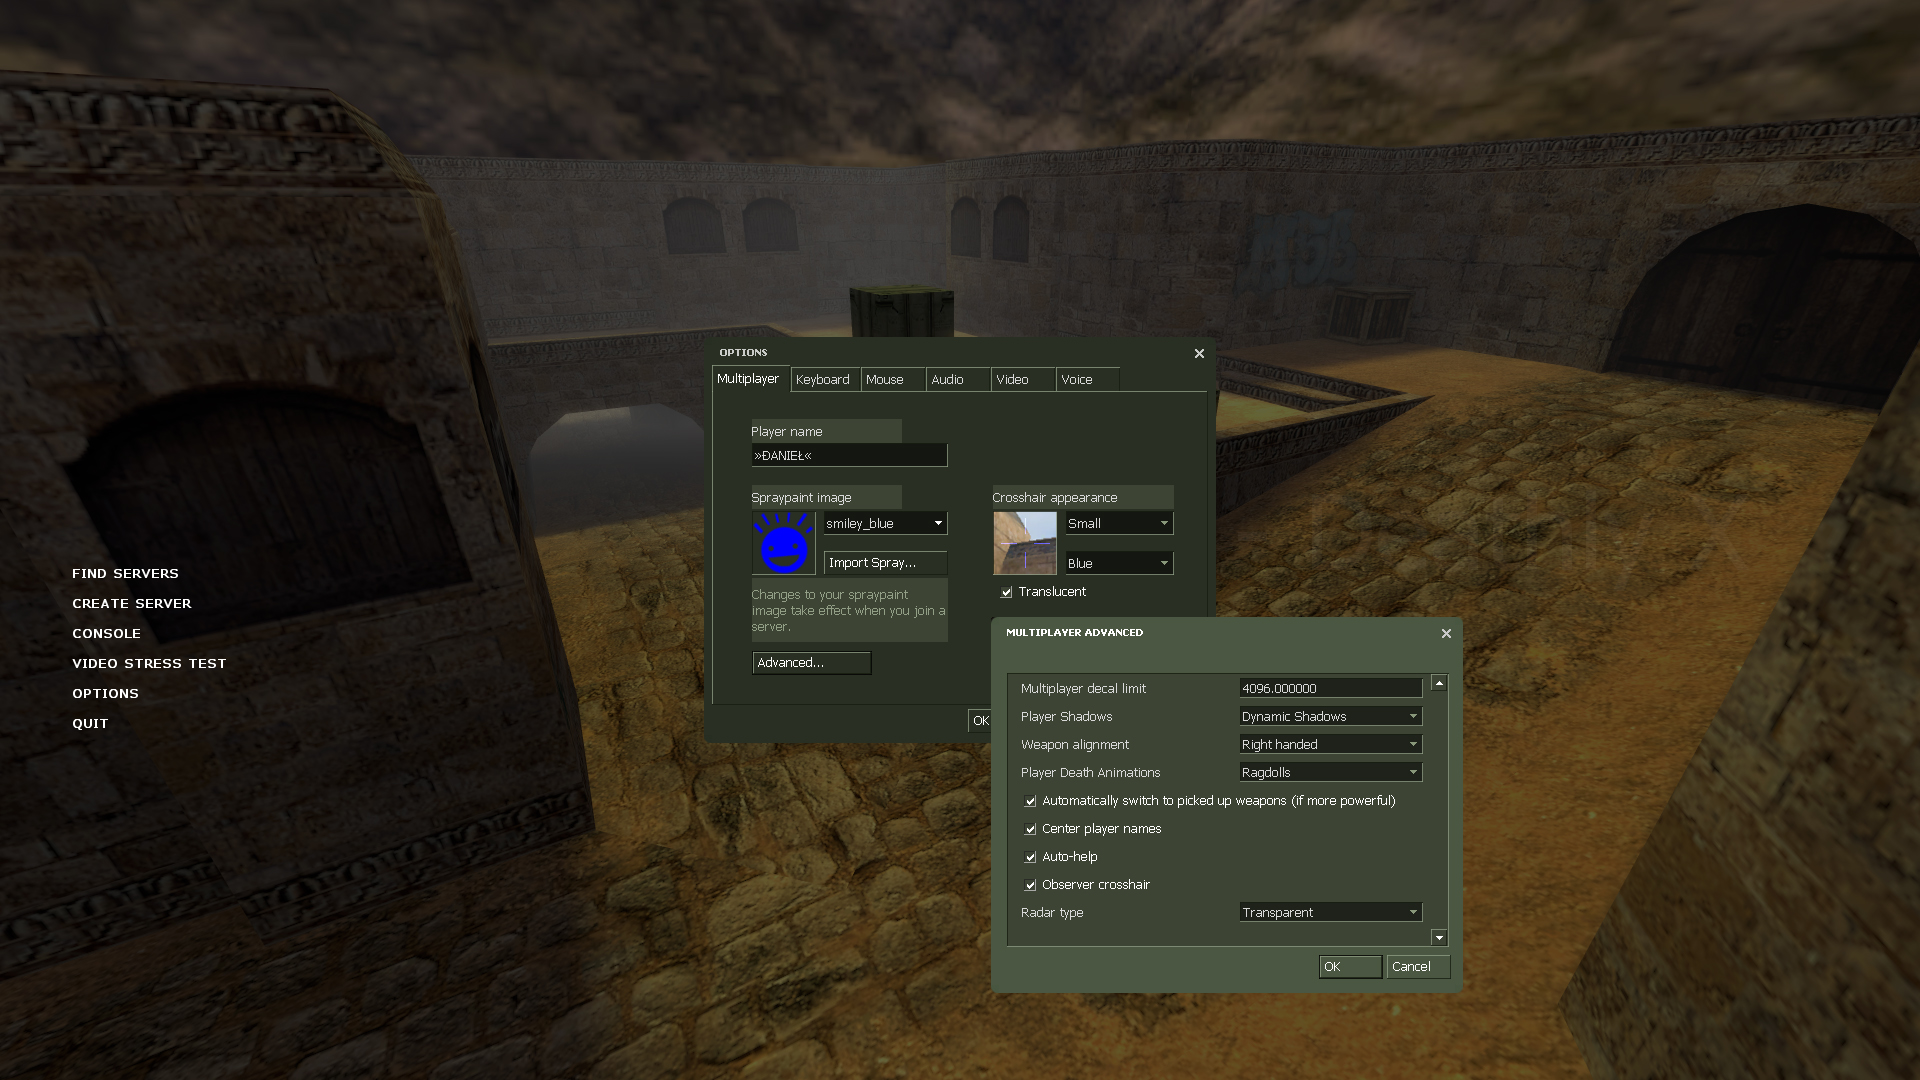1920x1080 pixels.
Task: Click the Multiplayer tab in Options
Action: pos(748,378)
